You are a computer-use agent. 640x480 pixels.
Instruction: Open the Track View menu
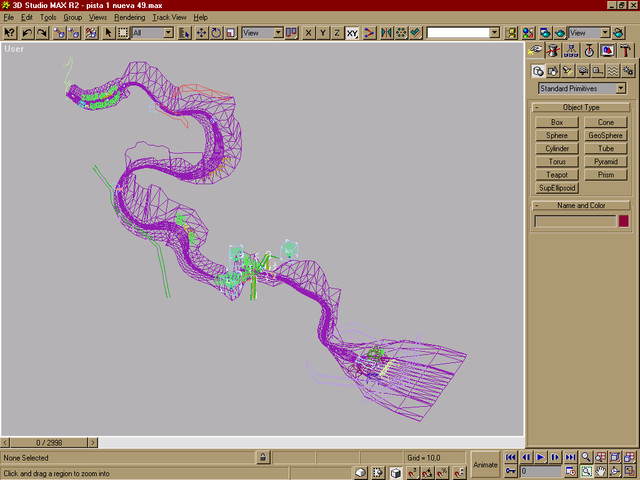point(169,17)
